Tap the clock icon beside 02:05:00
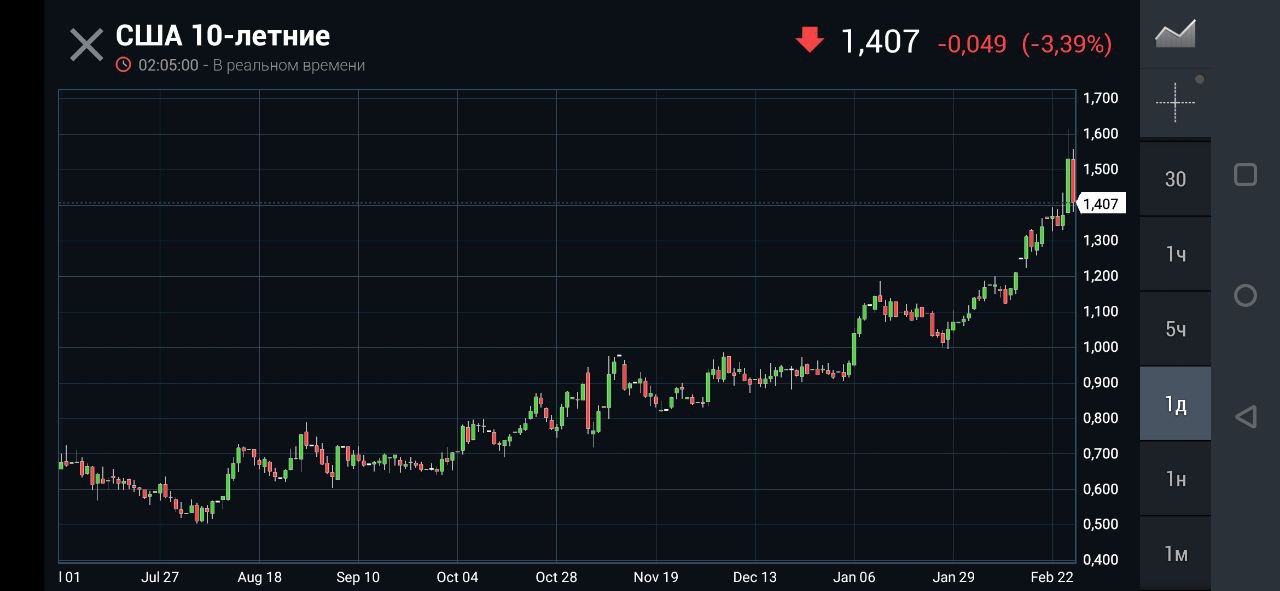This screenshot has height=591, width=1280. [123, 65]
